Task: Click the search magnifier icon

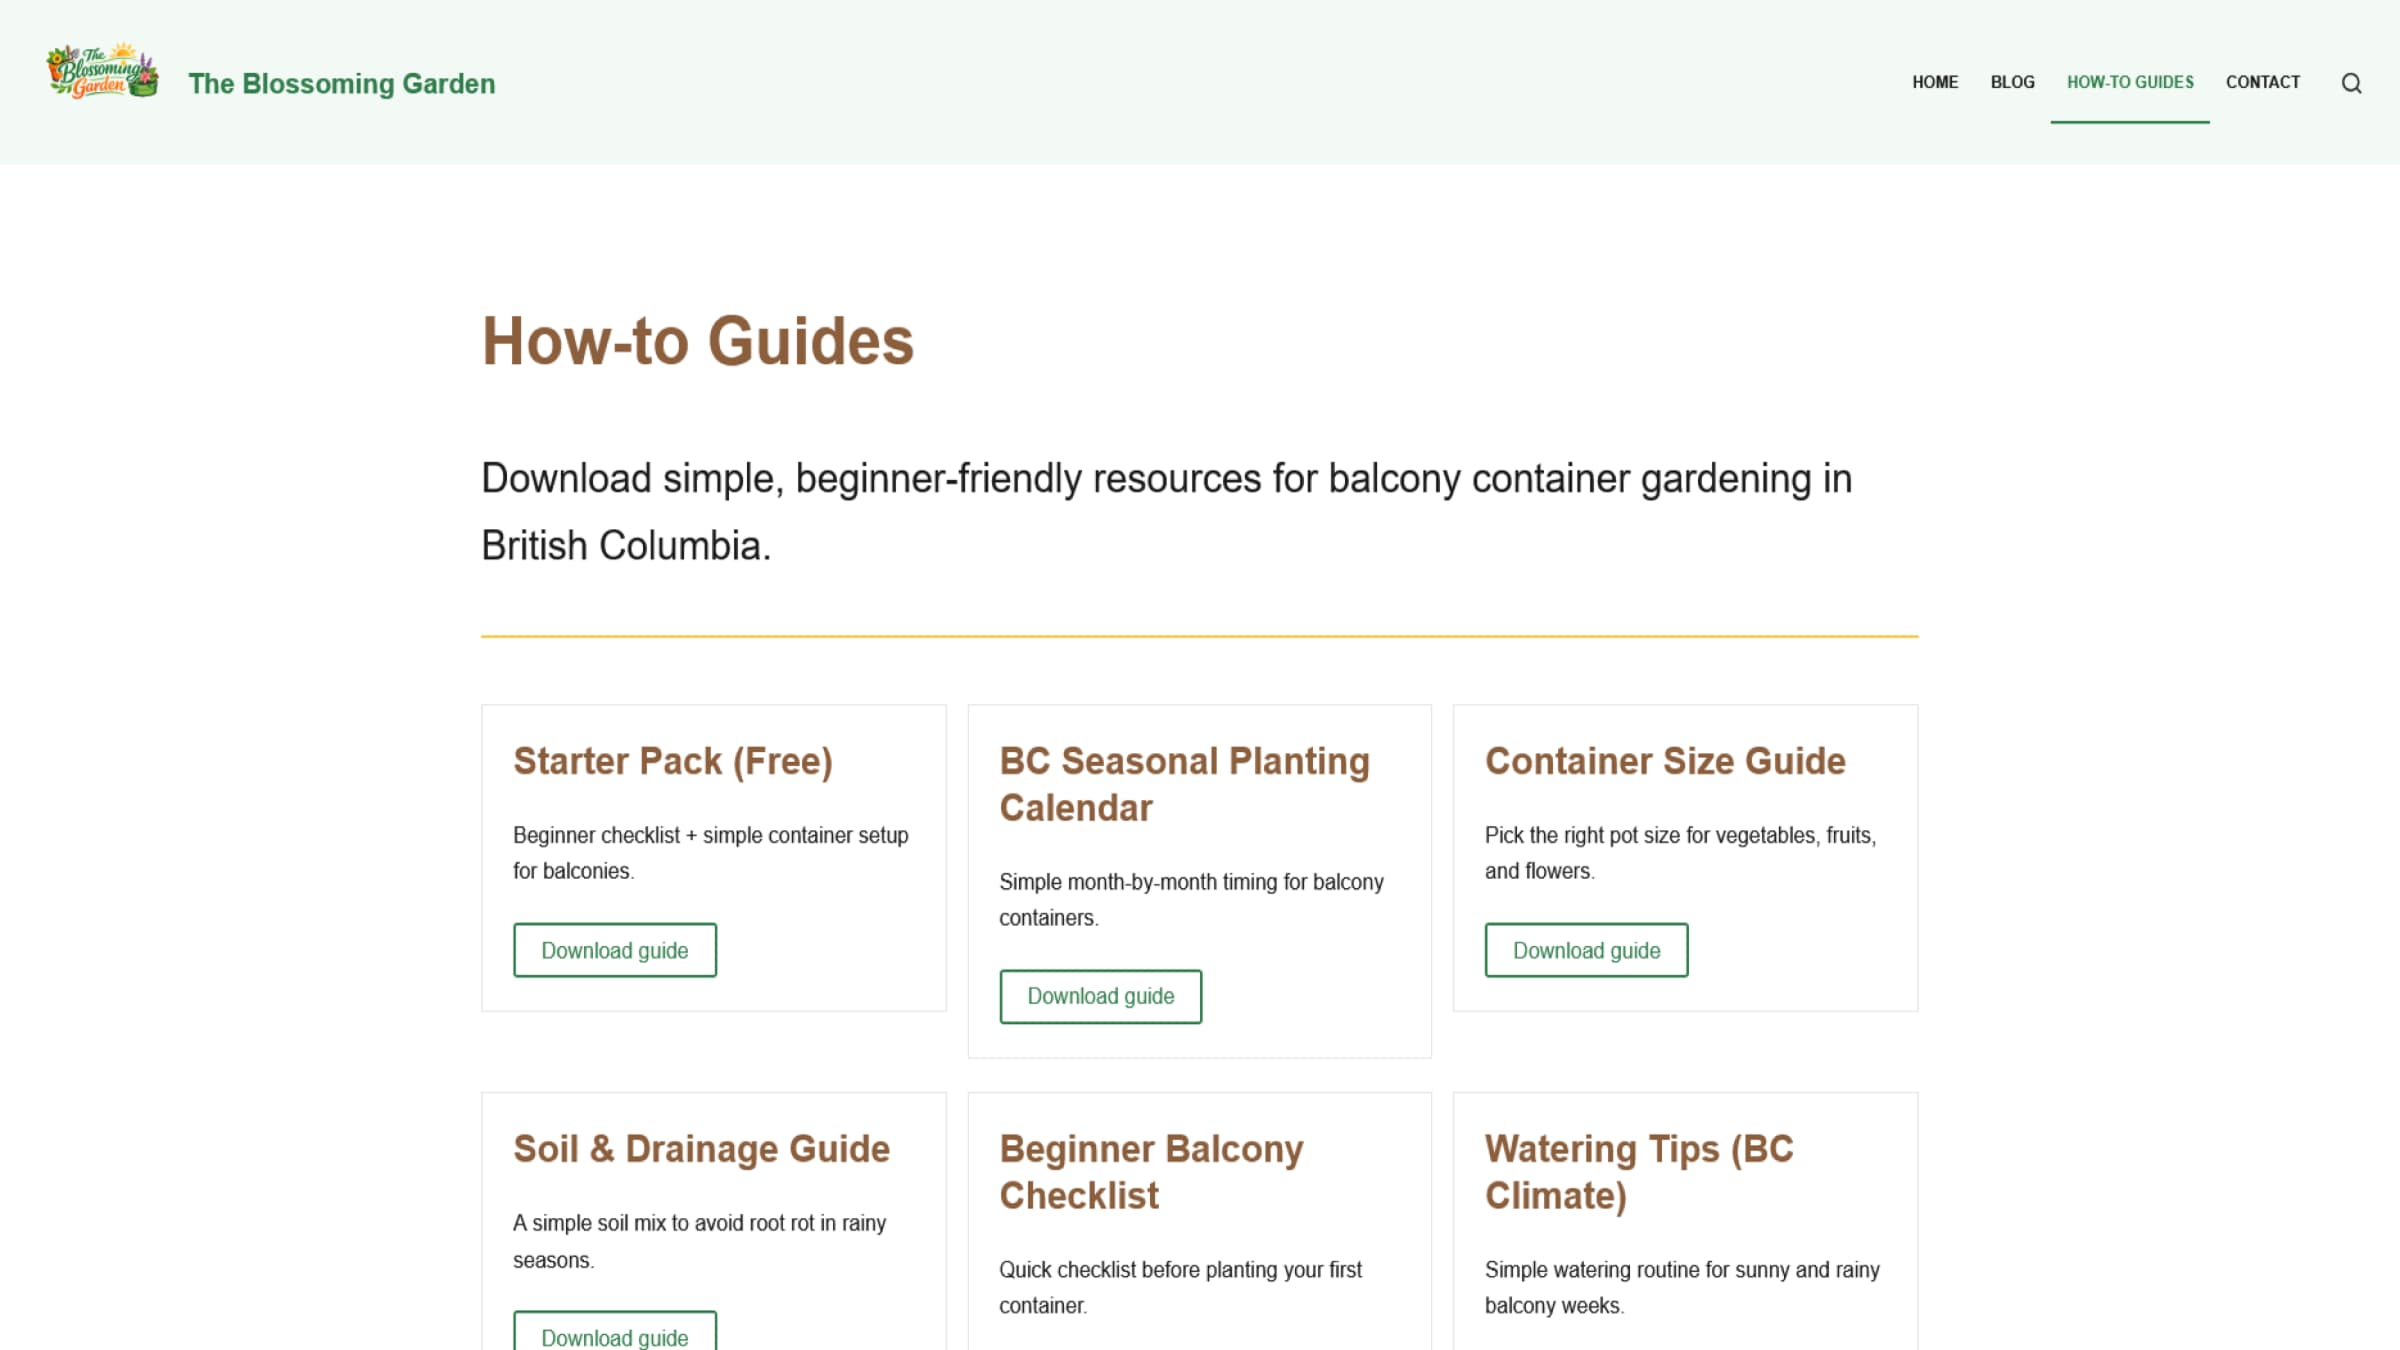Action: click(x=2351, y=83)
